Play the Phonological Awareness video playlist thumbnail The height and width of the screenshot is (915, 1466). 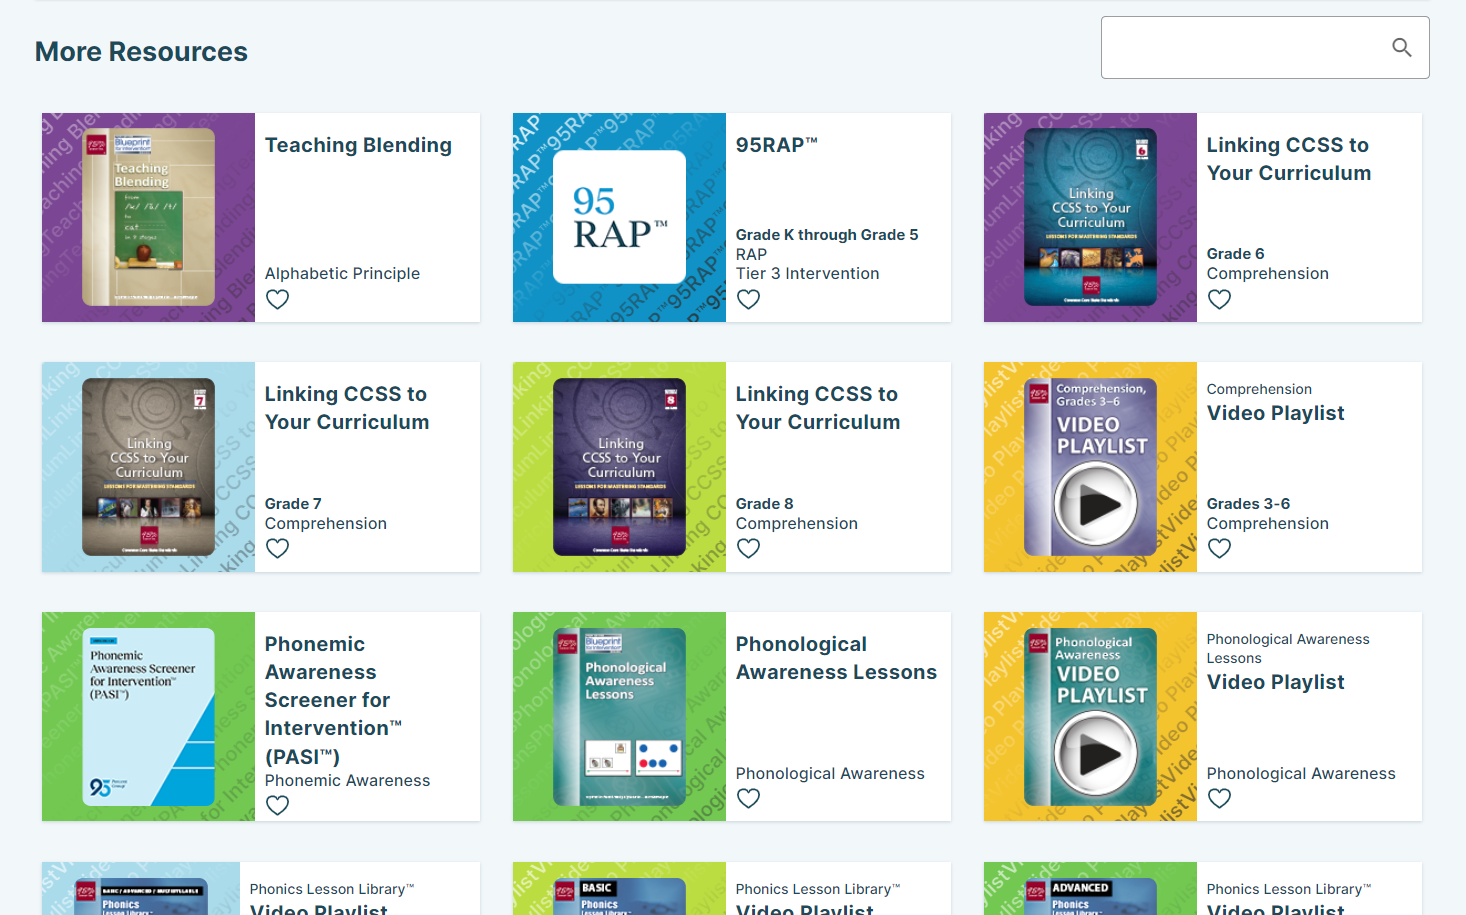coord(1090,717)
